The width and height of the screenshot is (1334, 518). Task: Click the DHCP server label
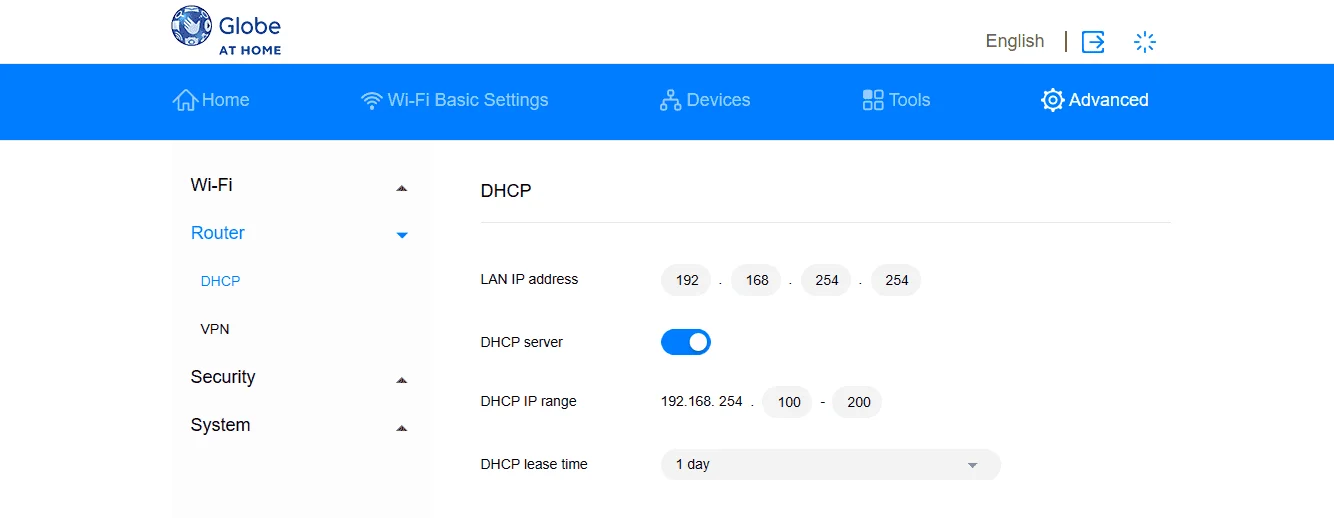click(522, 342)
